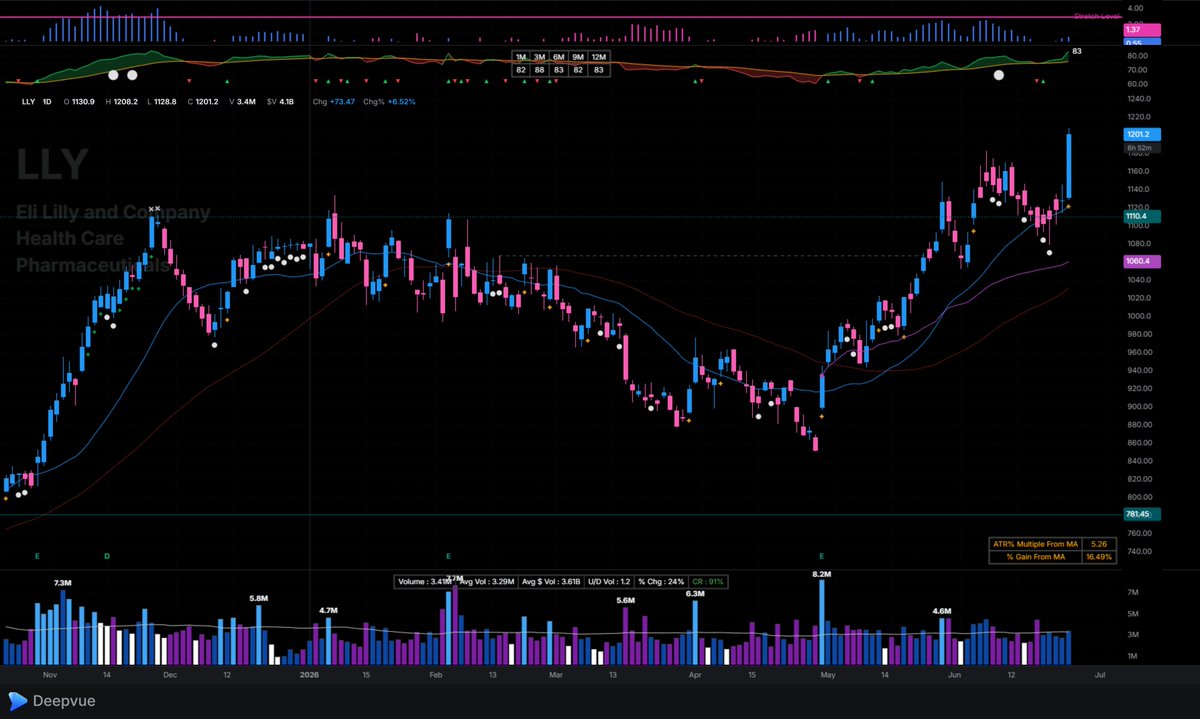Click the 781.45 price level tag
The image size is (1200, 719).
tap(1141, 514)
